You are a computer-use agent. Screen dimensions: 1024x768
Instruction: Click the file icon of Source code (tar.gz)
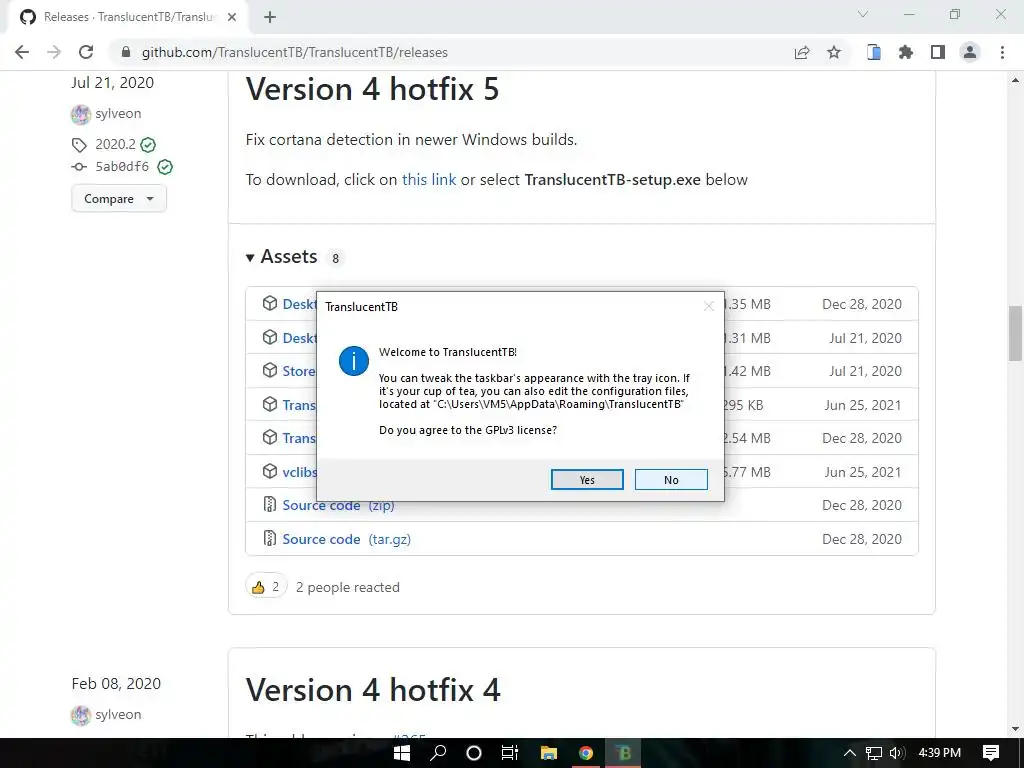pos(270,538)
